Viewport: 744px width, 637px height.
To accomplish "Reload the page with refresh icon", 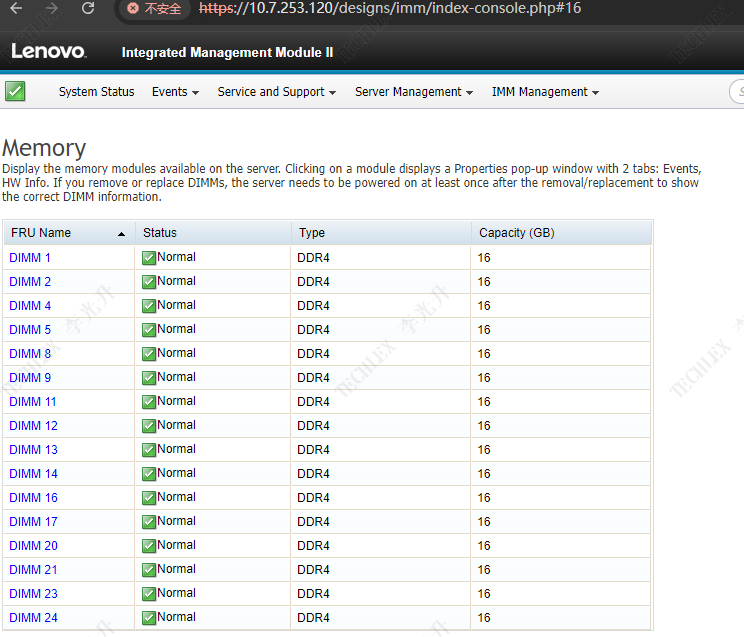I will click(88, 8).
